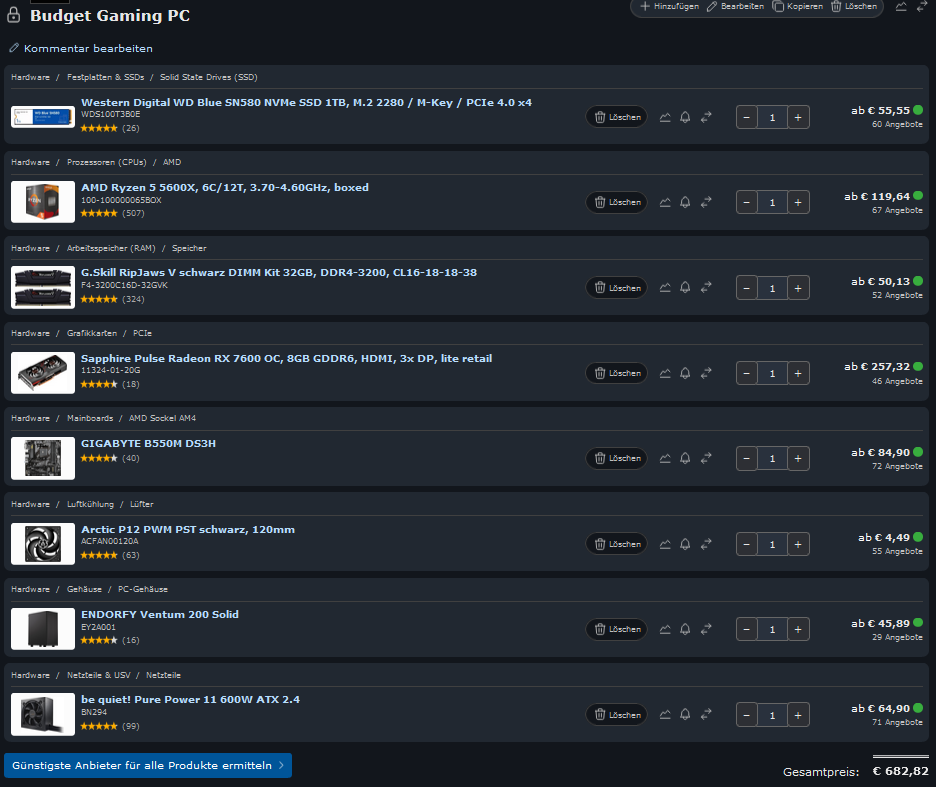This screenshot has height=787, width=936.
Task: Click swap arrows icon for WD Blue SN580
Action: [706, 117]
